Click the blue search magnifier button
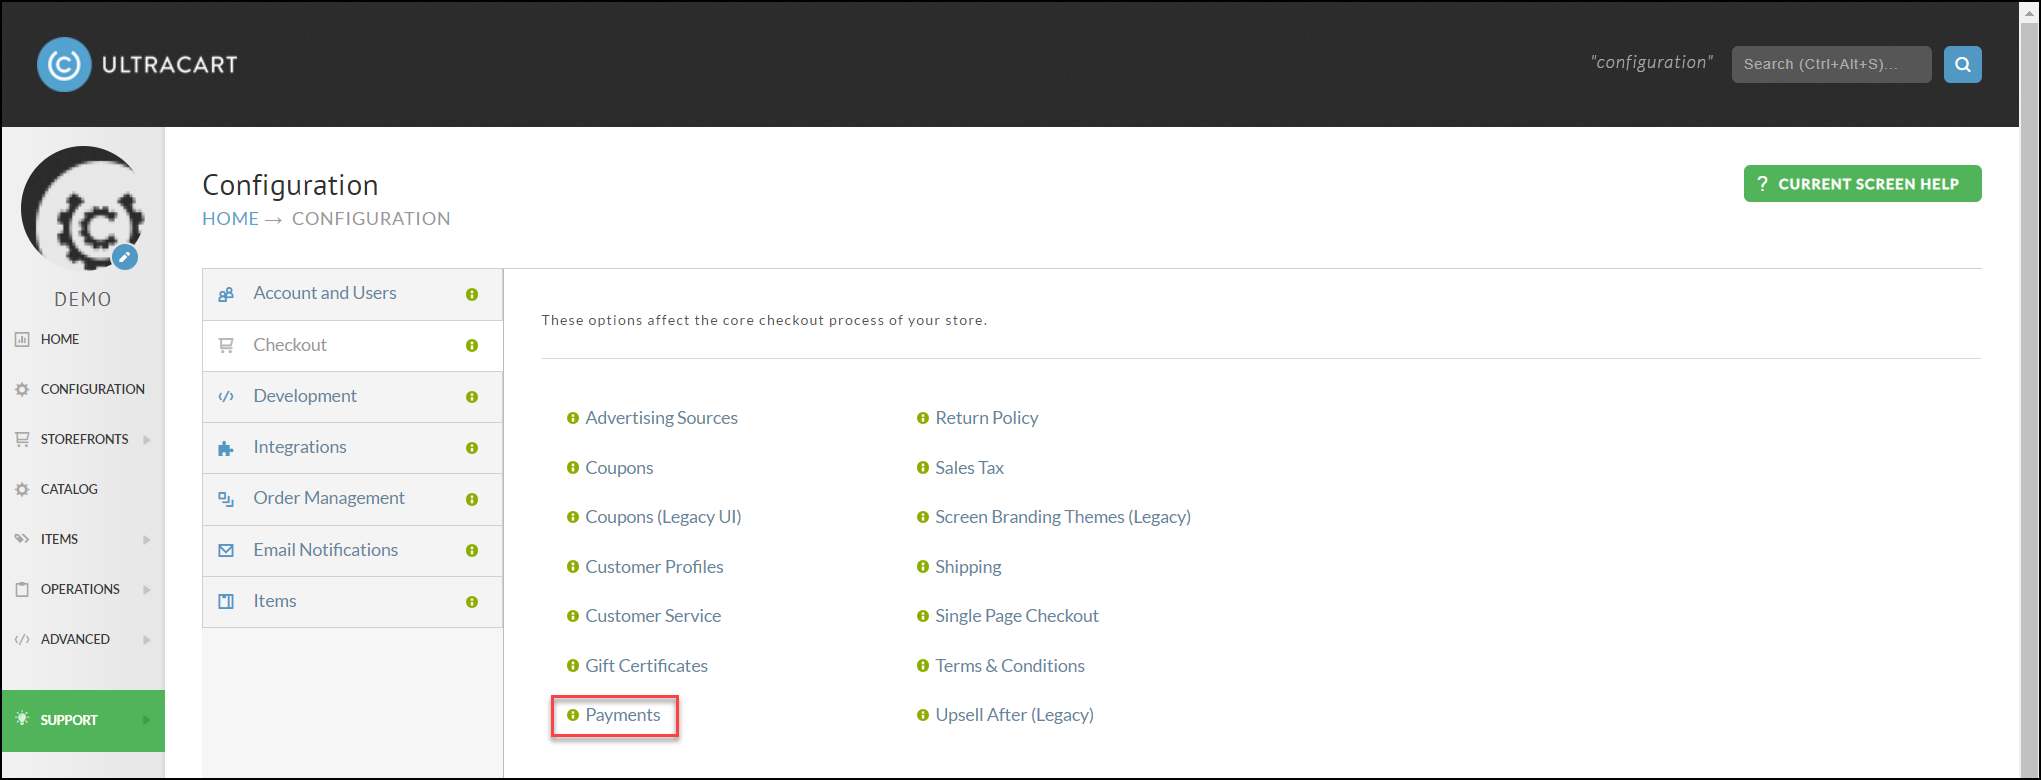The height and width of the screenshot is (780, 2041). 1962,64
